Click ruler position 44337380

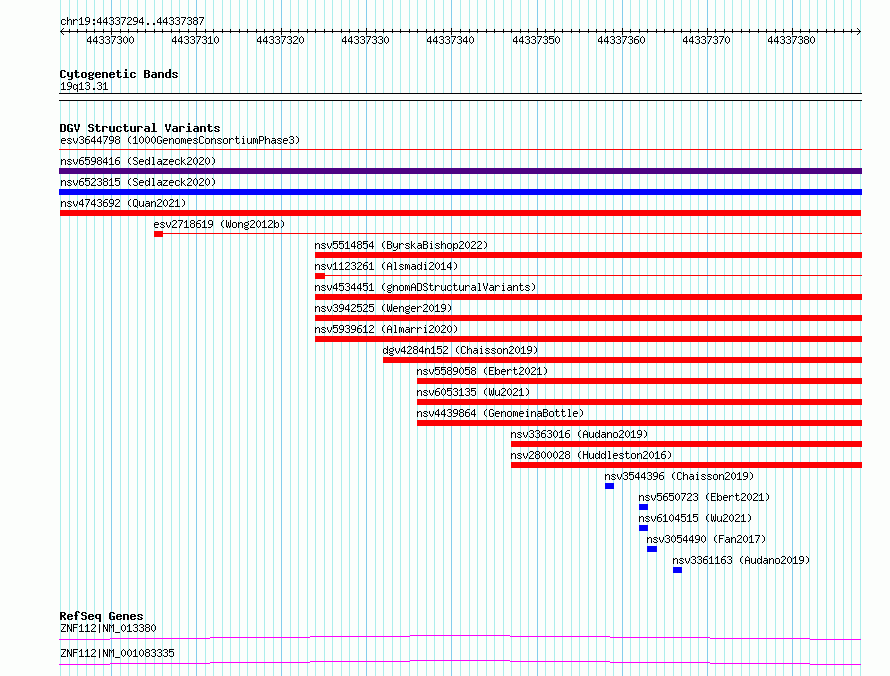[791, 40]
